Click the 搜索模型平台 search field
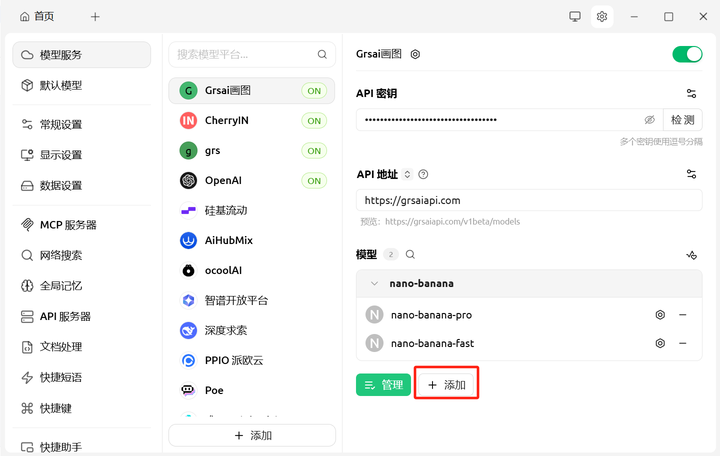Image resolution: width=720 pixels, height=456 pixels. (x=245, y=55)
